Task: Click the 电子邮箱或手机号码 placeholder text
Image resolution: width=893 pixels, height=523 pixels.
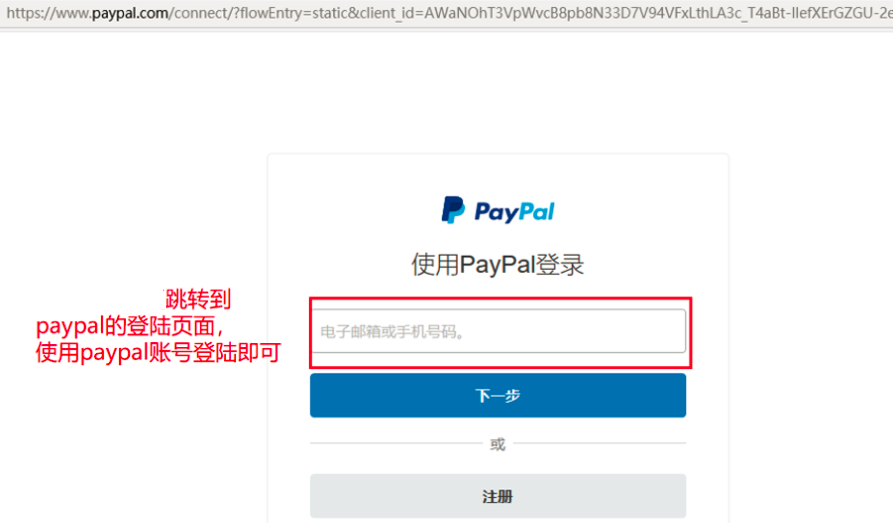Action: click(x=392, y=332)
